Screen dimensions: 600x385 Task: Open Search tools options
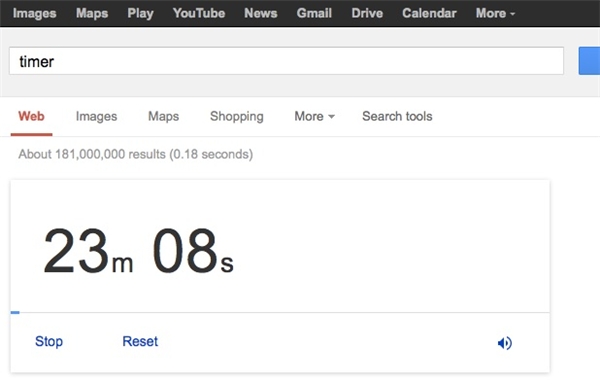(x=397, y=116)
